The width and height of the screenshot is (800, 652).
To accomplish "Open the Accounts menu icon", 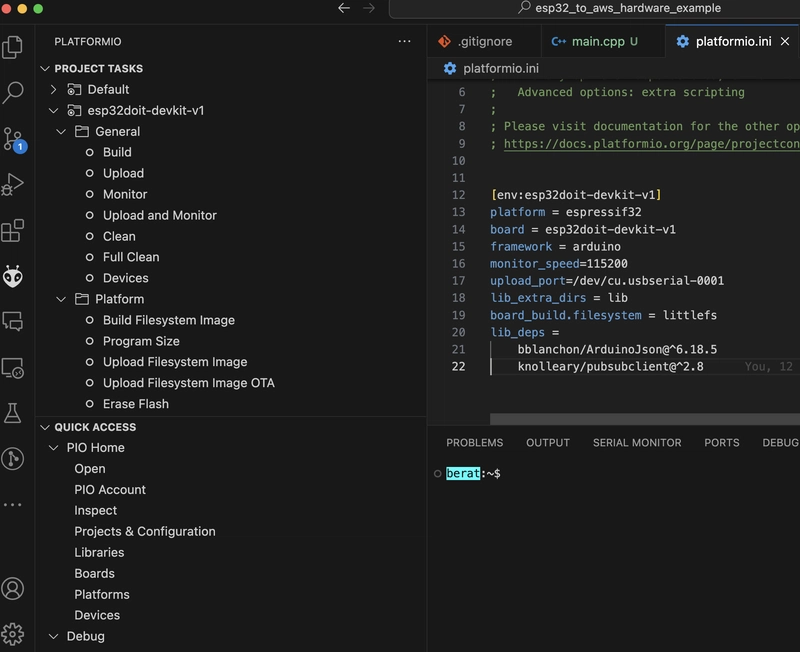I will click(13, 588).
